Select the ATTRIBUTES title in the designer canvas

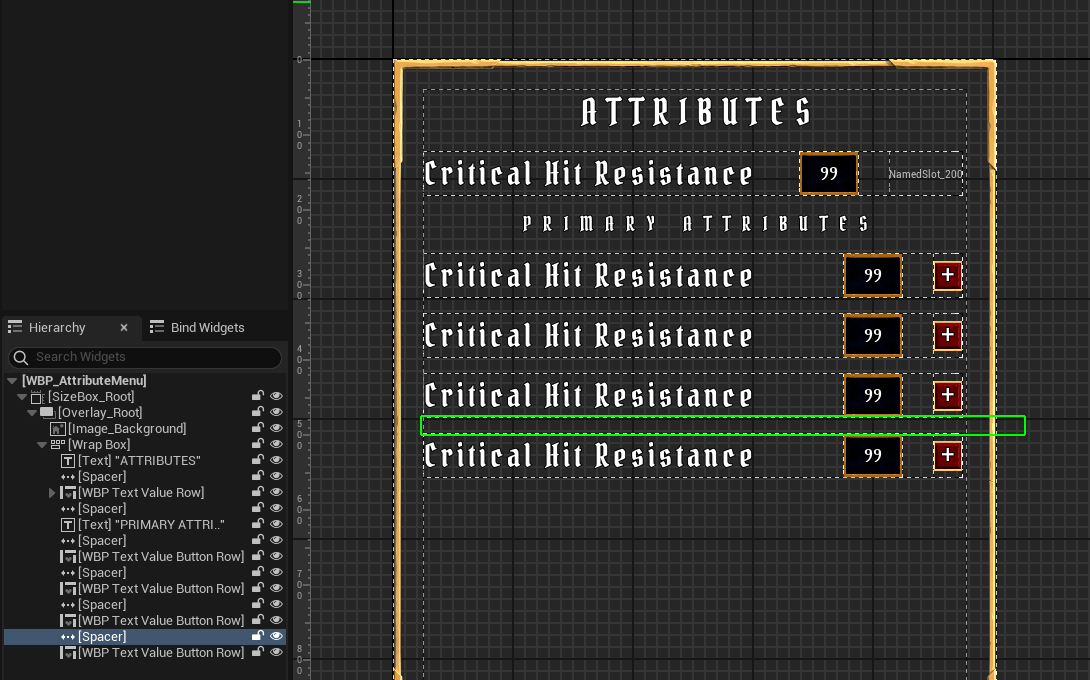(x=696, y=112)
